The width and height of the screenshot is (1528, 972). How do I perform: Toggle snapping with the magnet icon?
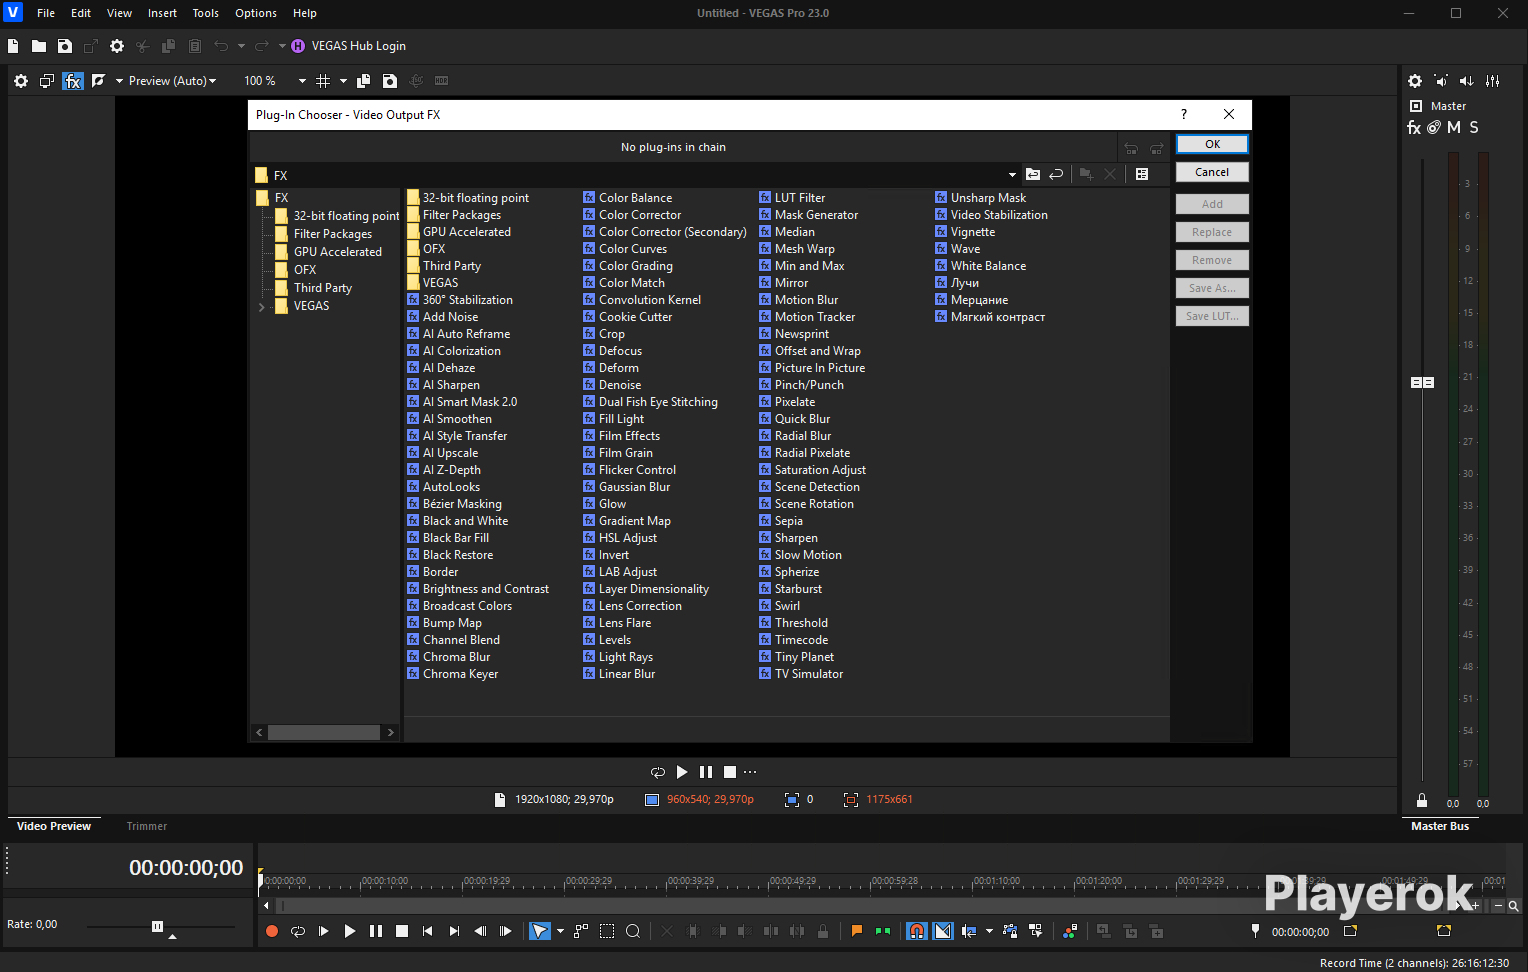pyautogui.click(x=917, y=931)
